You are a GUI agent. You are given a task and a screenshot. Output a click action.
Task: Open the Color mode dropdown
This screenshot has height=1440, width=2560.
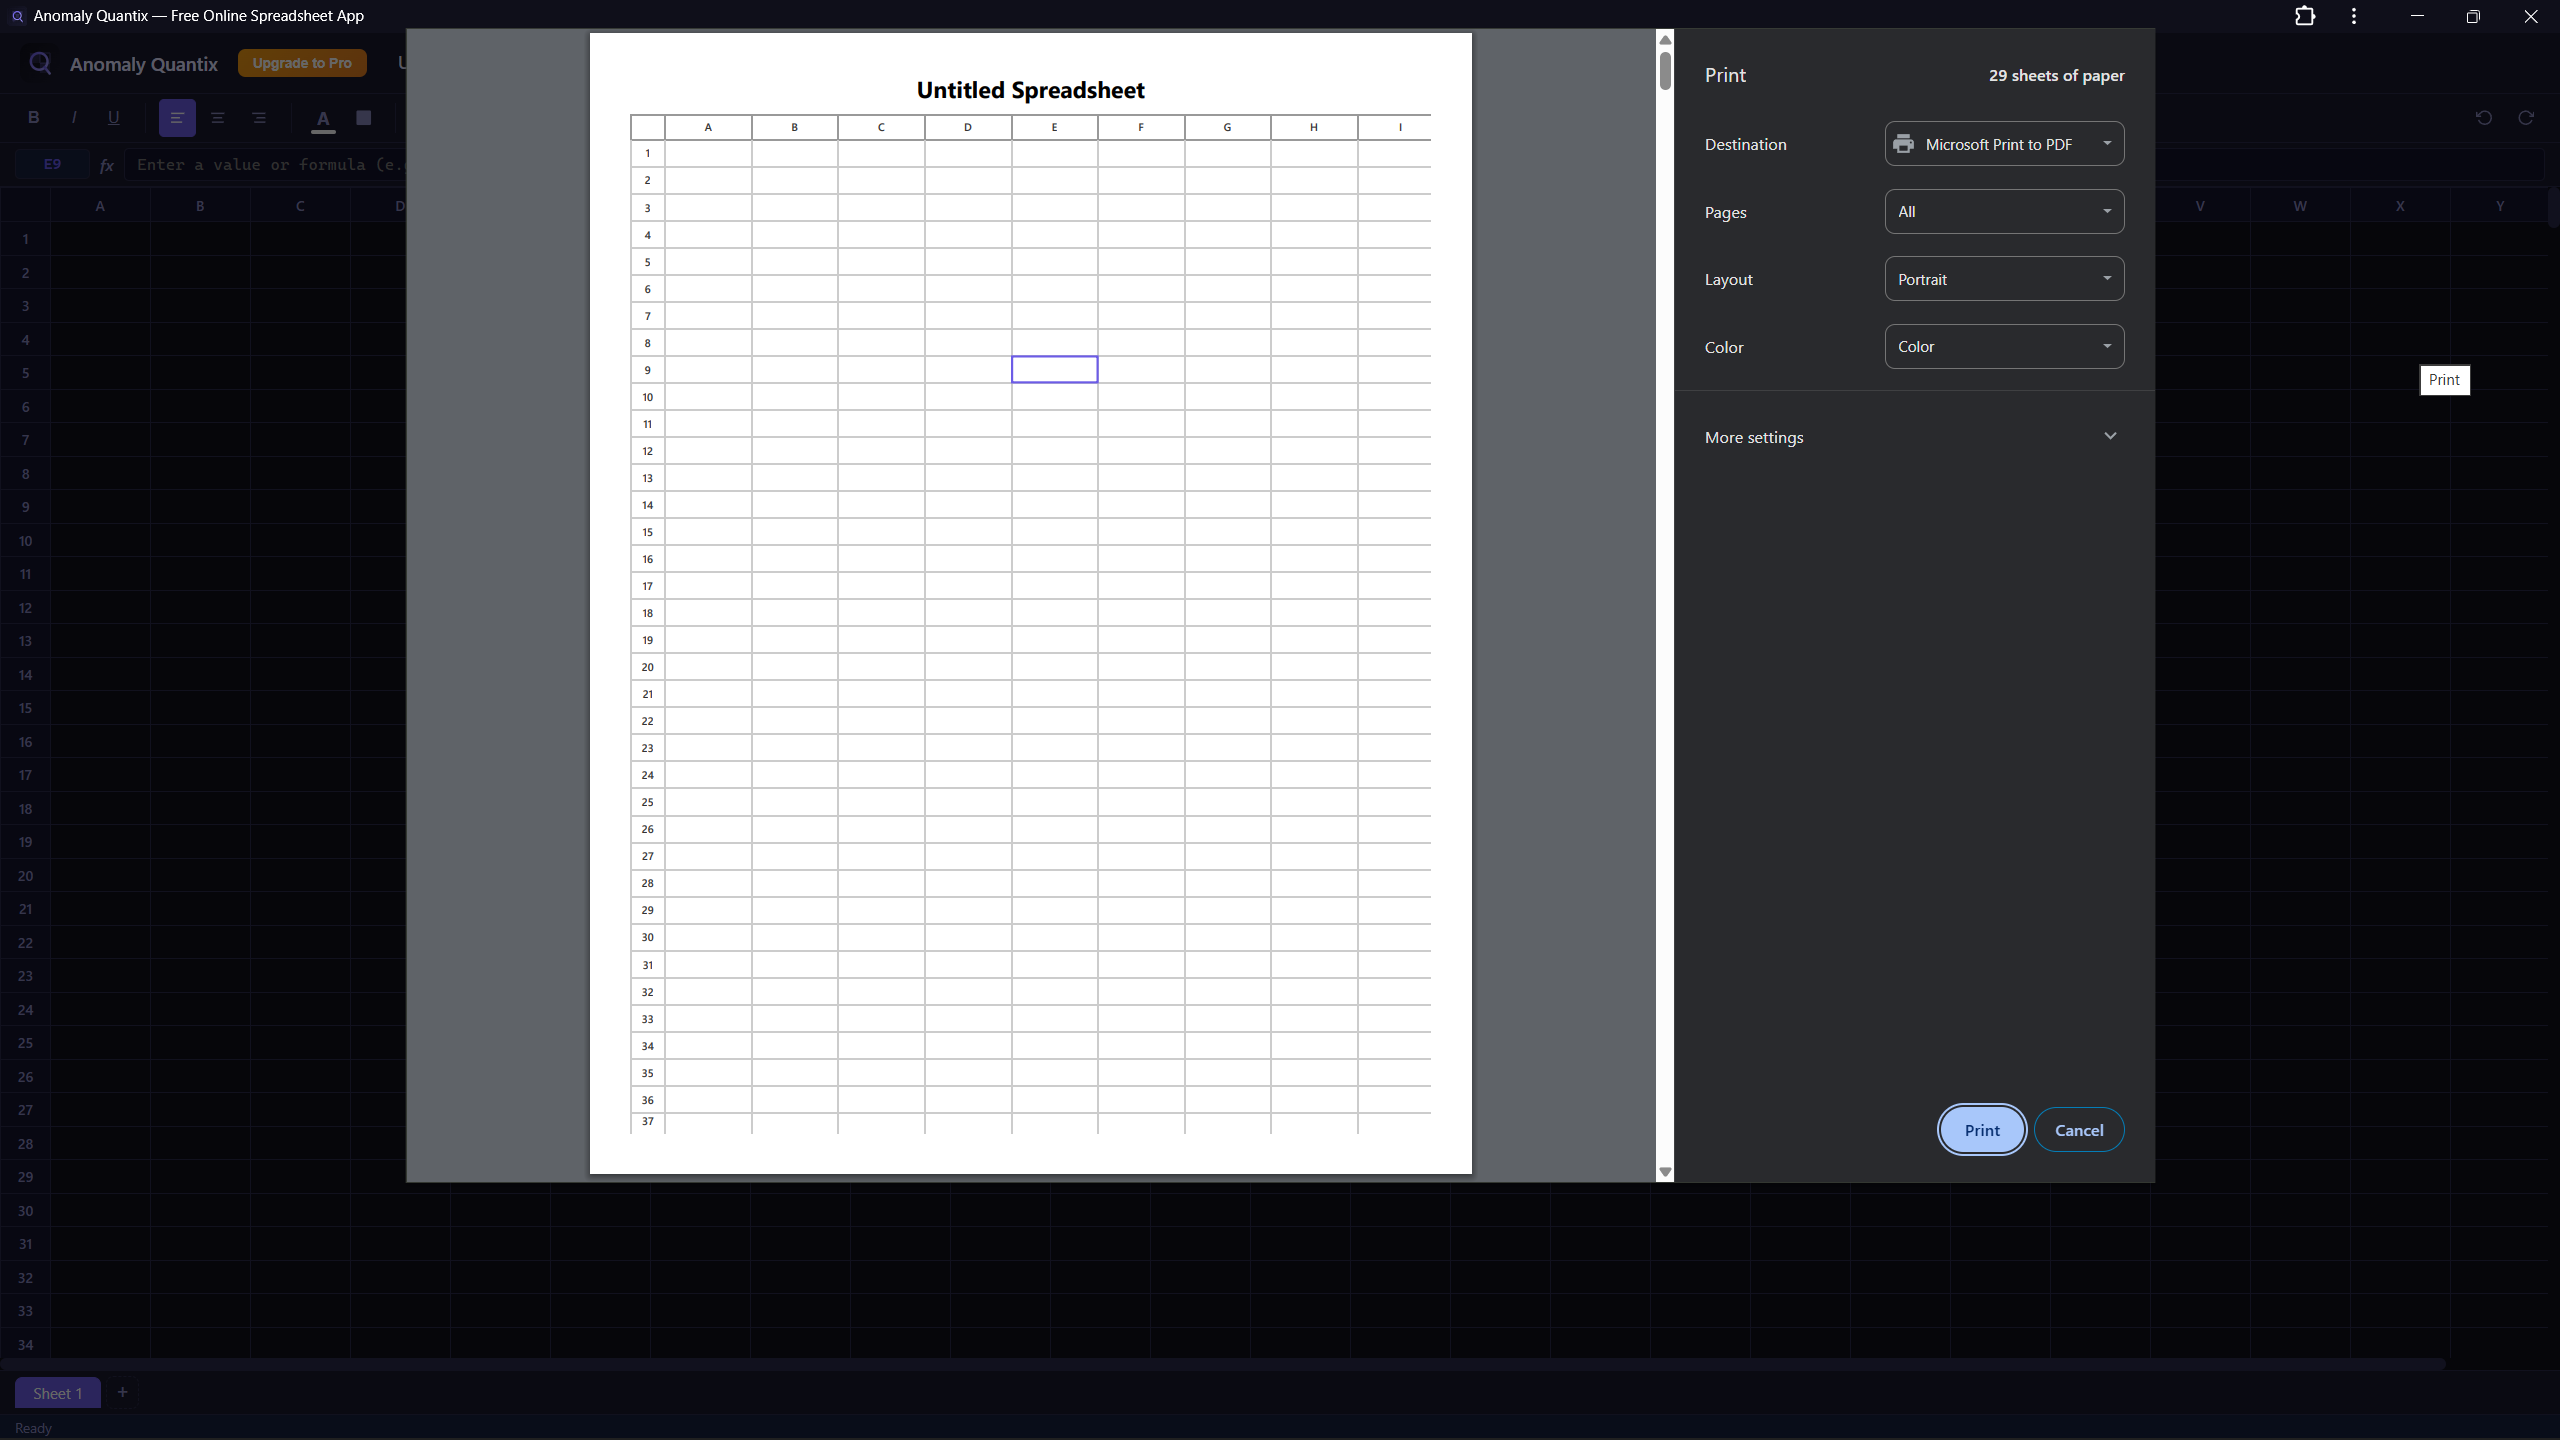2004,347
